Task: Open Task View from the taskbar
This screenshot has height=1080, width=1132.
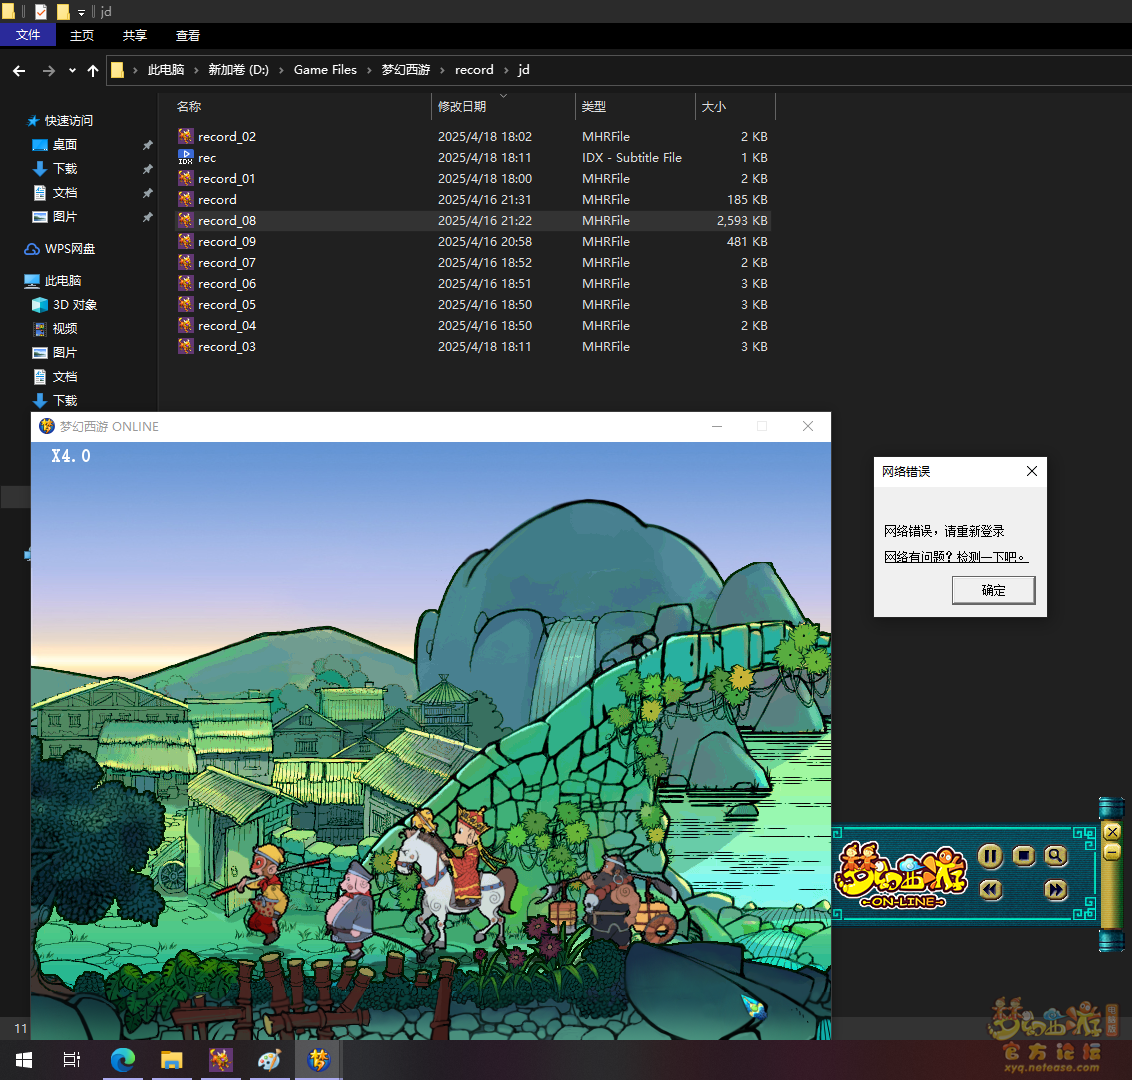Action: 72,1060
